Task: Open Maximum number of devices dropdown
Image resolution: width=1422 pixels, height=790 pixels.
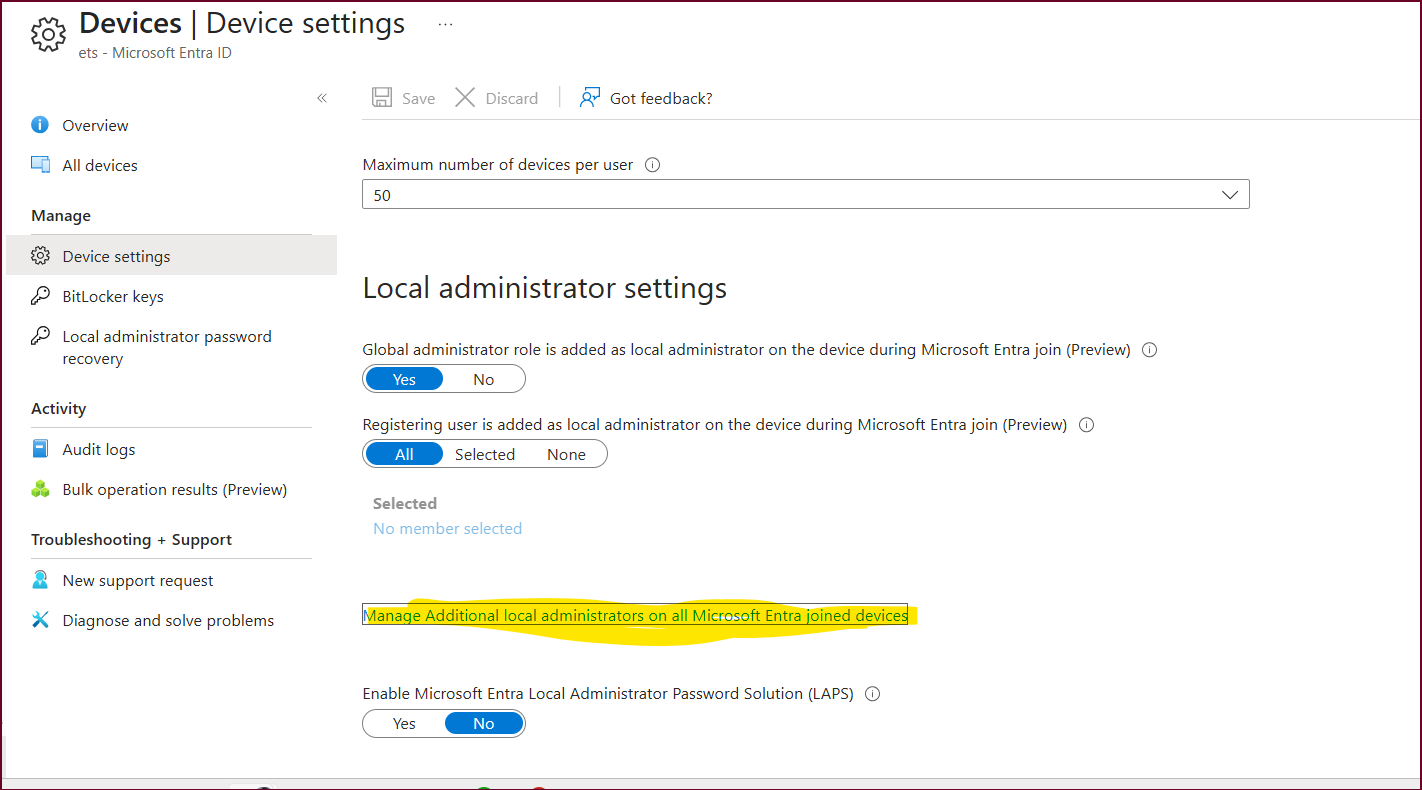Action: click(806, 195)
